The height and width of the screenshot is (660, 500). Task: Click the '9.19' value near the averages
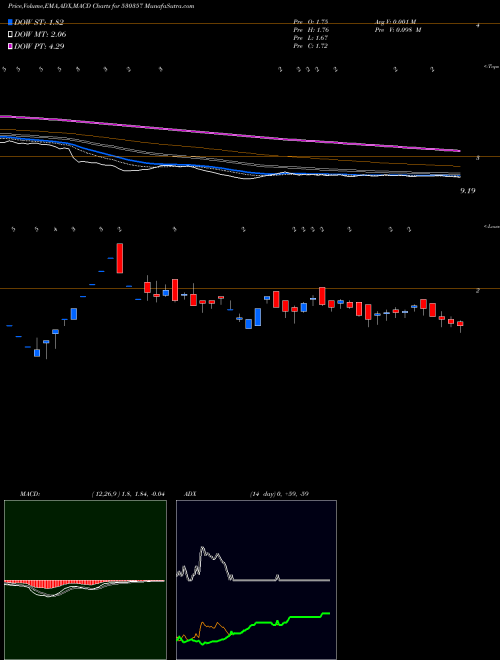(x=468, y=191)
